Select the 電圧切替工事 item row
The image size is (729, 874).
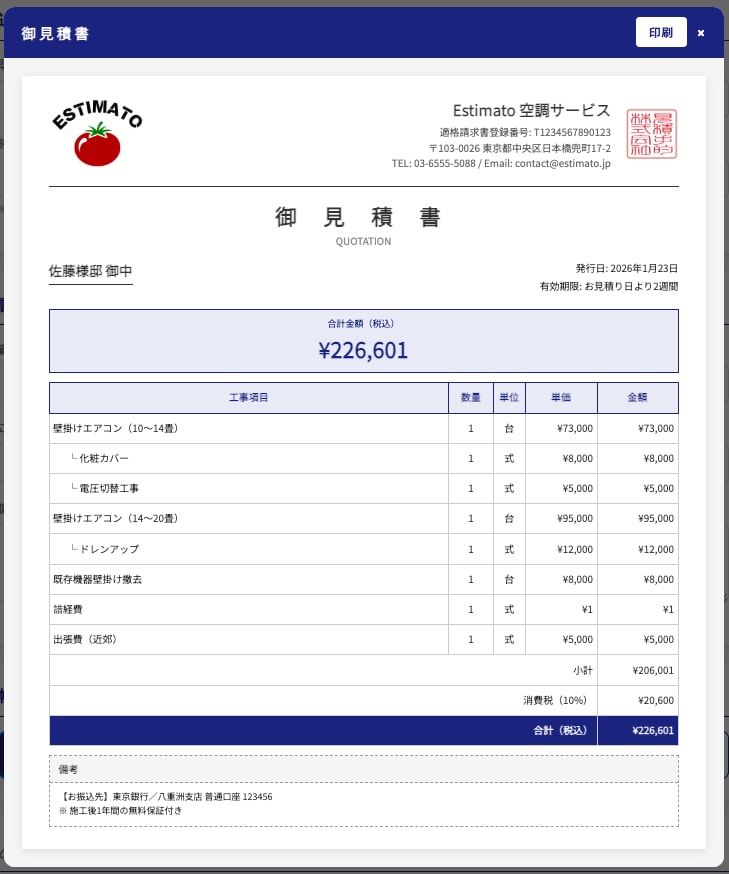tap(364, 489)
